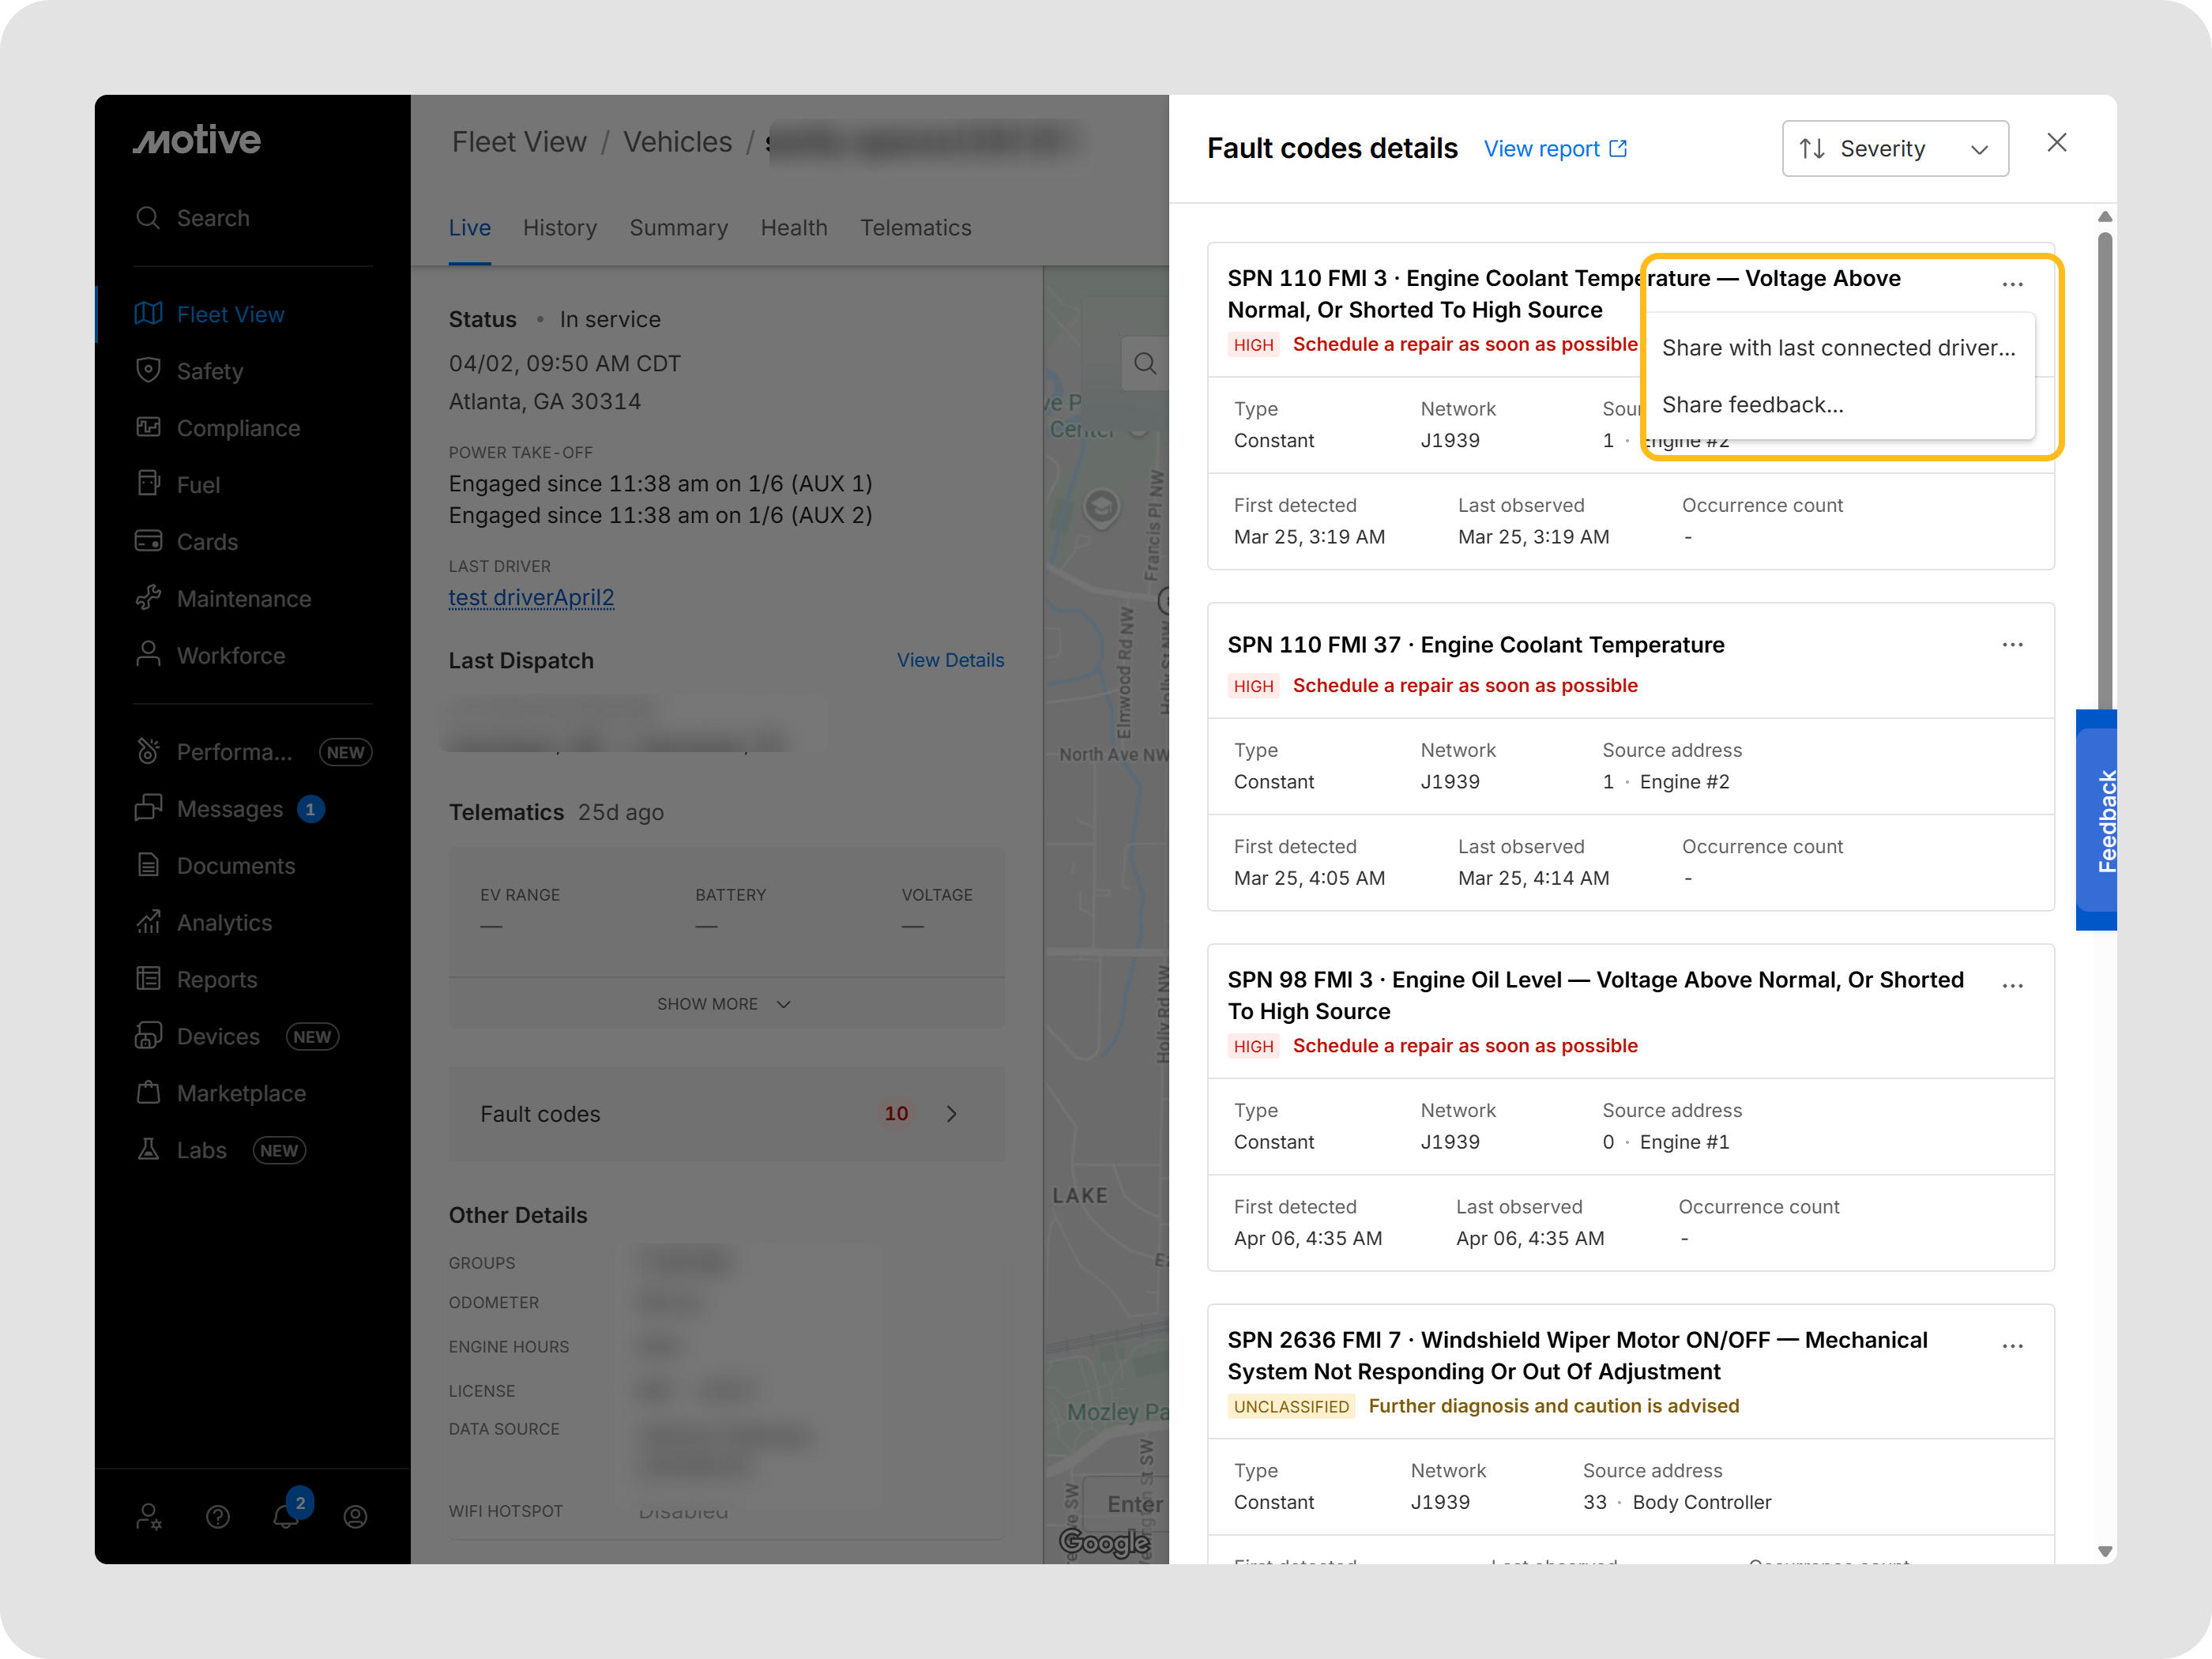The width and height of the screenshot is (2212, 1659).
Task: Click the 'Telematics 25d ago' heading
Action: pos(556,813)
